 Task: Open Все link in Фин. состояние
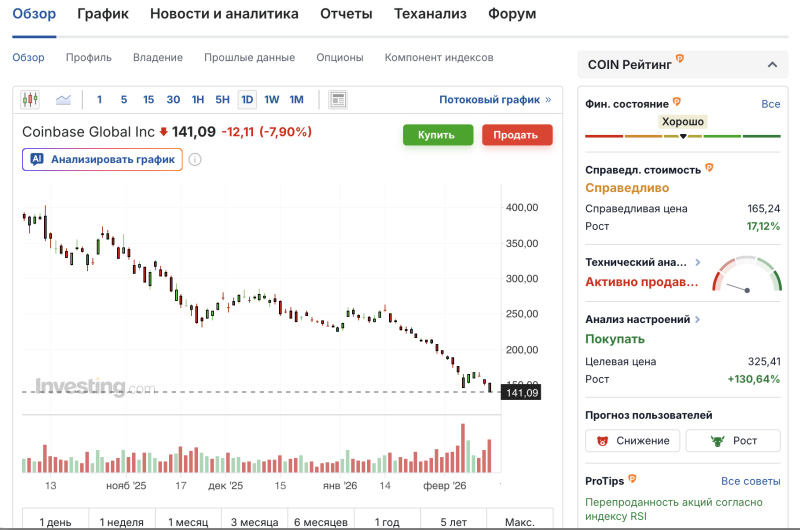(x=770, y=104)
